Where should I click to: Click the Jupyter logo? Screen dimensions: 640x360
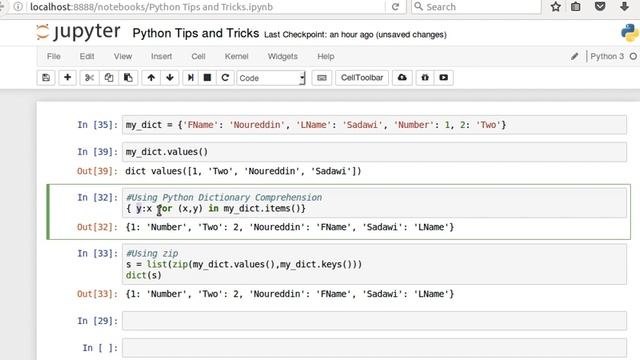(78, 32)
